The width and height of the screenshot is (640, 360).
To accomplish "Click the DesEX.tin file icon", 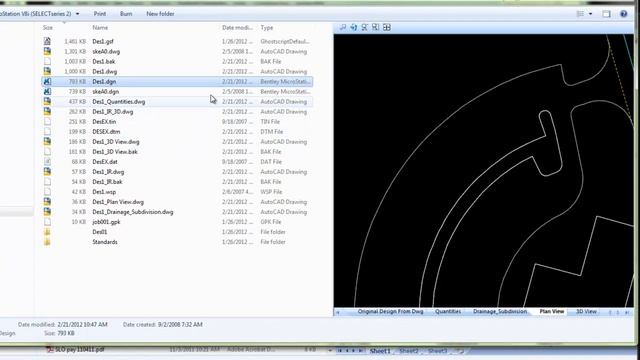I will pyautogui.click(x=47, y=122).
